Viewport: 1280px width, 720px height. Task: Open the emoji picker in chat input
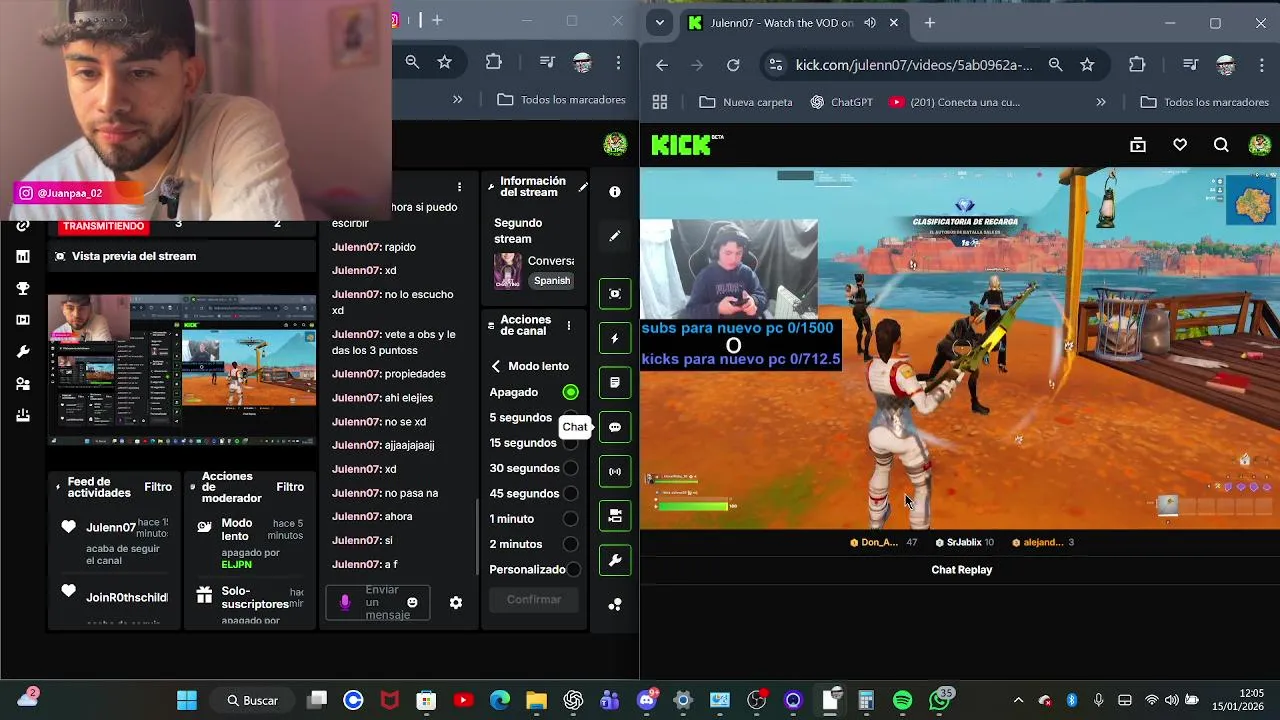click(412, 603)
